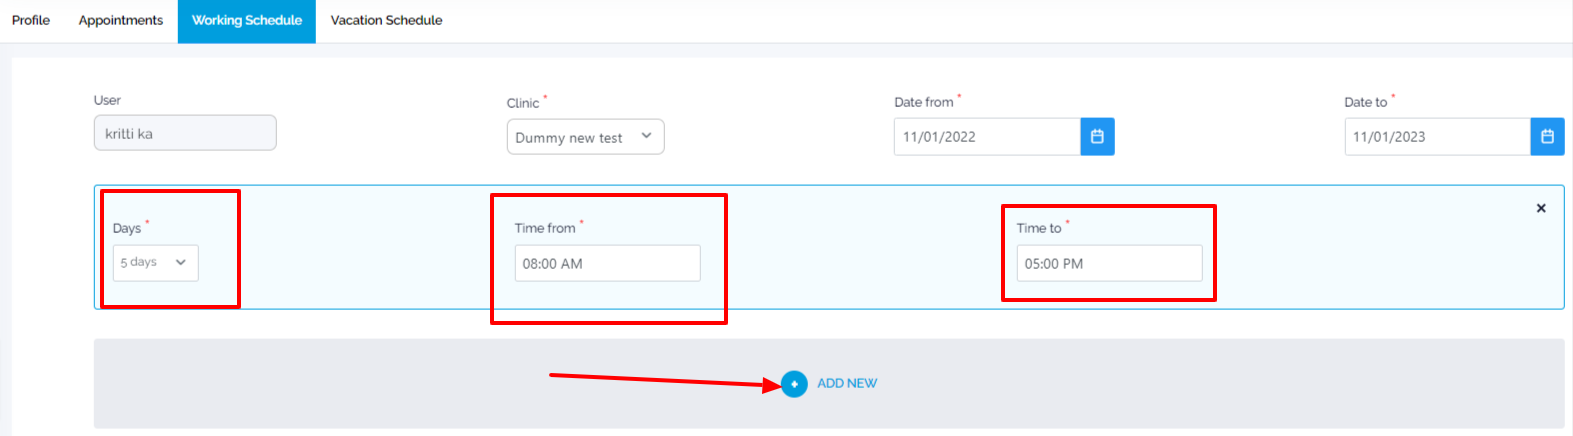Select the Working Schedule tab
Viewport: 1573px width, 436px height.
click(x=247, y=21)
